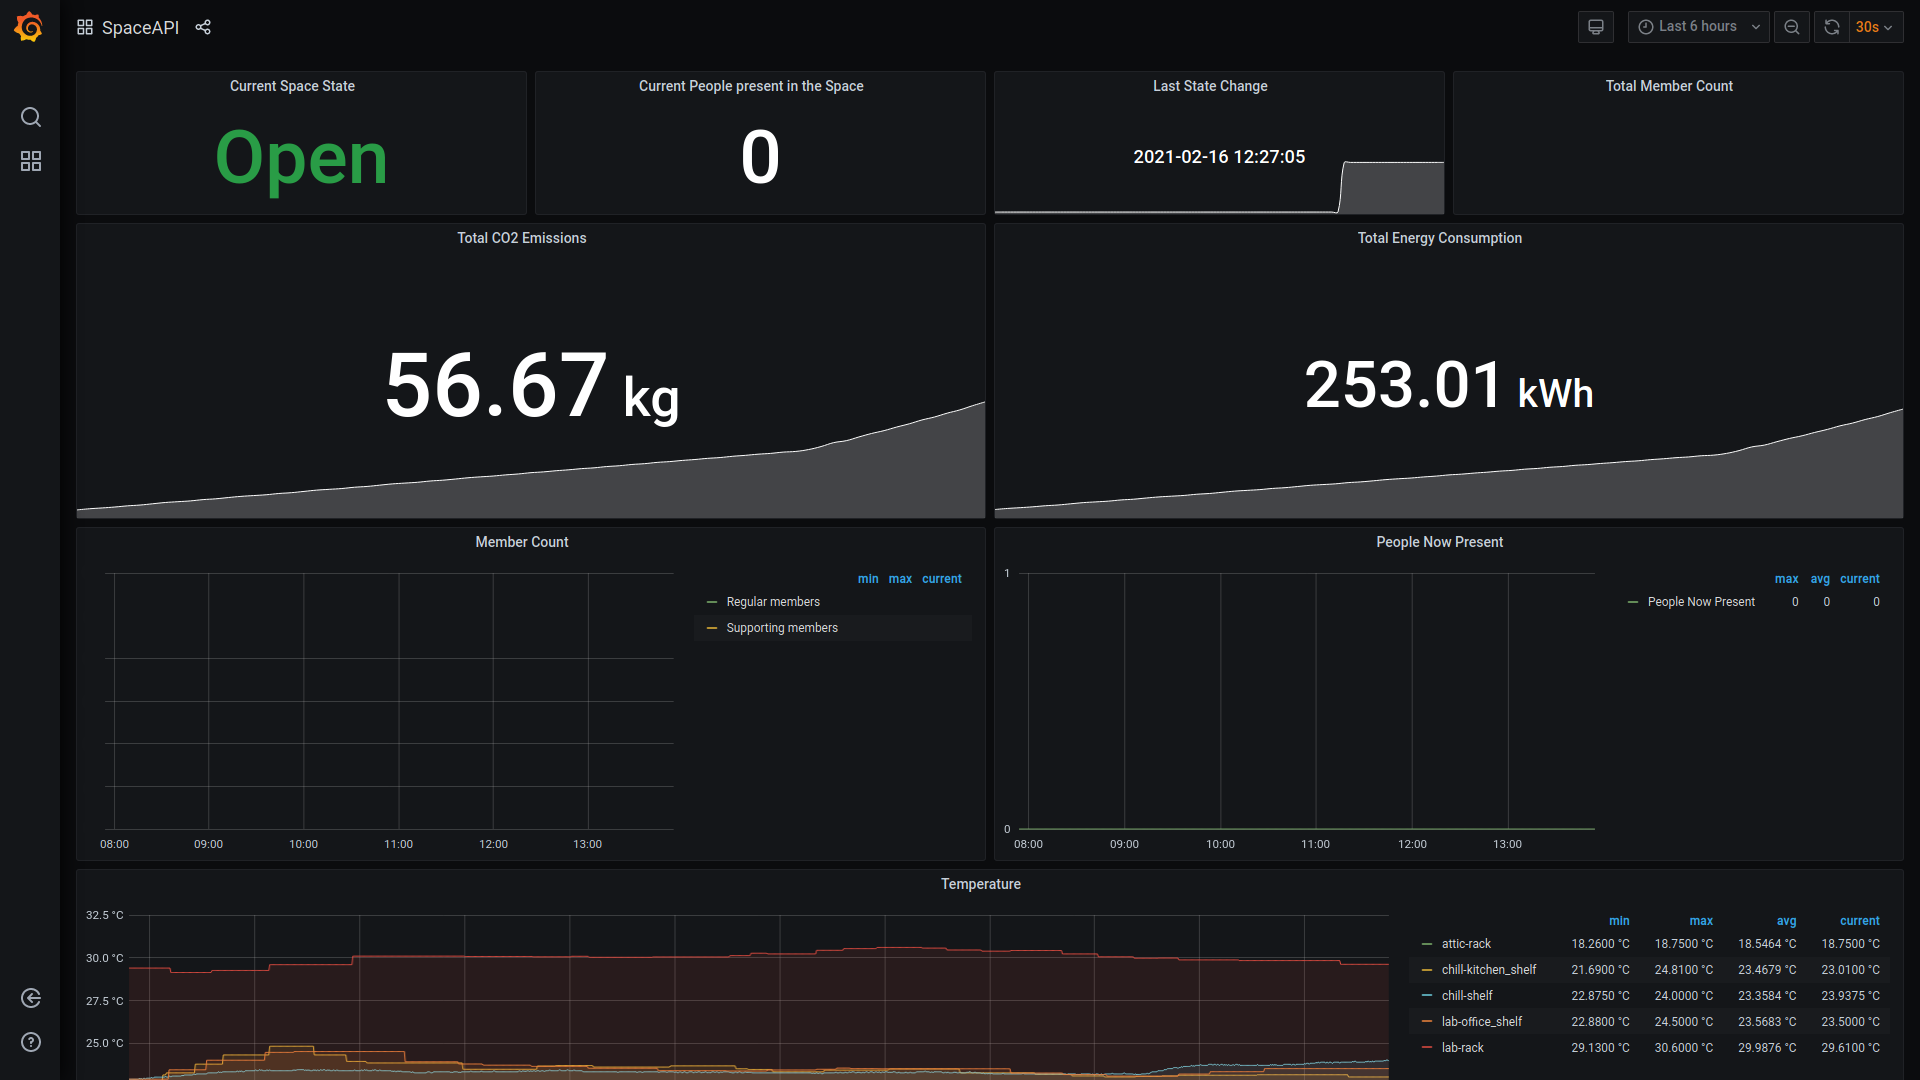This screenshot has height=1080, width=1920.
Task: Click the refresh dashboard icon
Action: click(x=1832, y=27)
